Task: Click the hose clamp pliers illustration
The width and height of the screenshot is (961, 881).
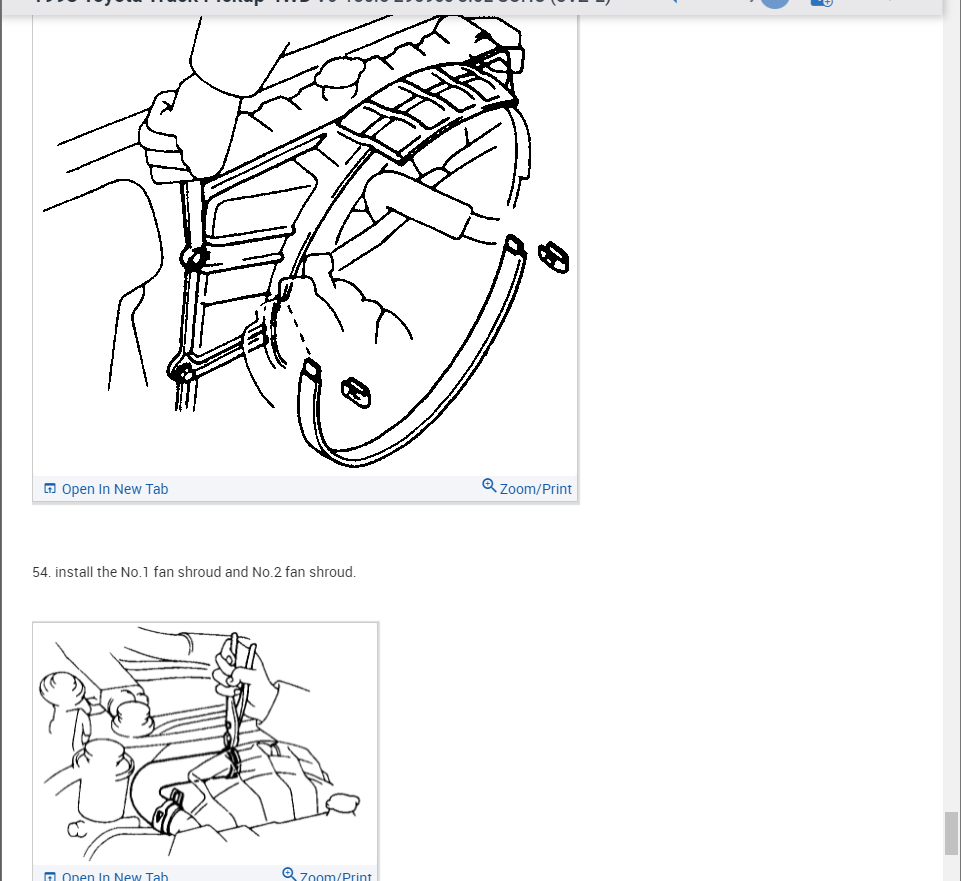Action: coord(205,743)
